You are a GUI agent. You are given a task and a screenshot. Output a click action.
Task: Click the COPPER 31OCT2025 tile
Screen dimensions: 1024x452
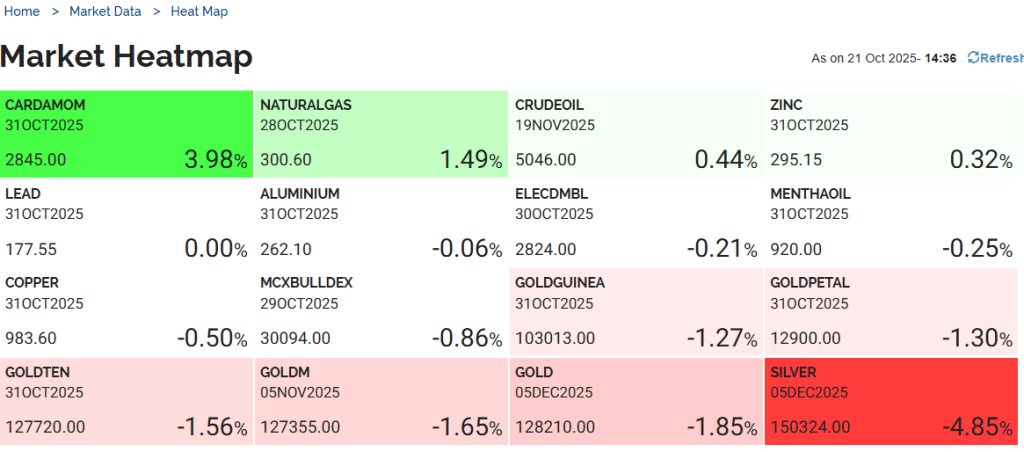pyautogui.click(x=126, y=311)
